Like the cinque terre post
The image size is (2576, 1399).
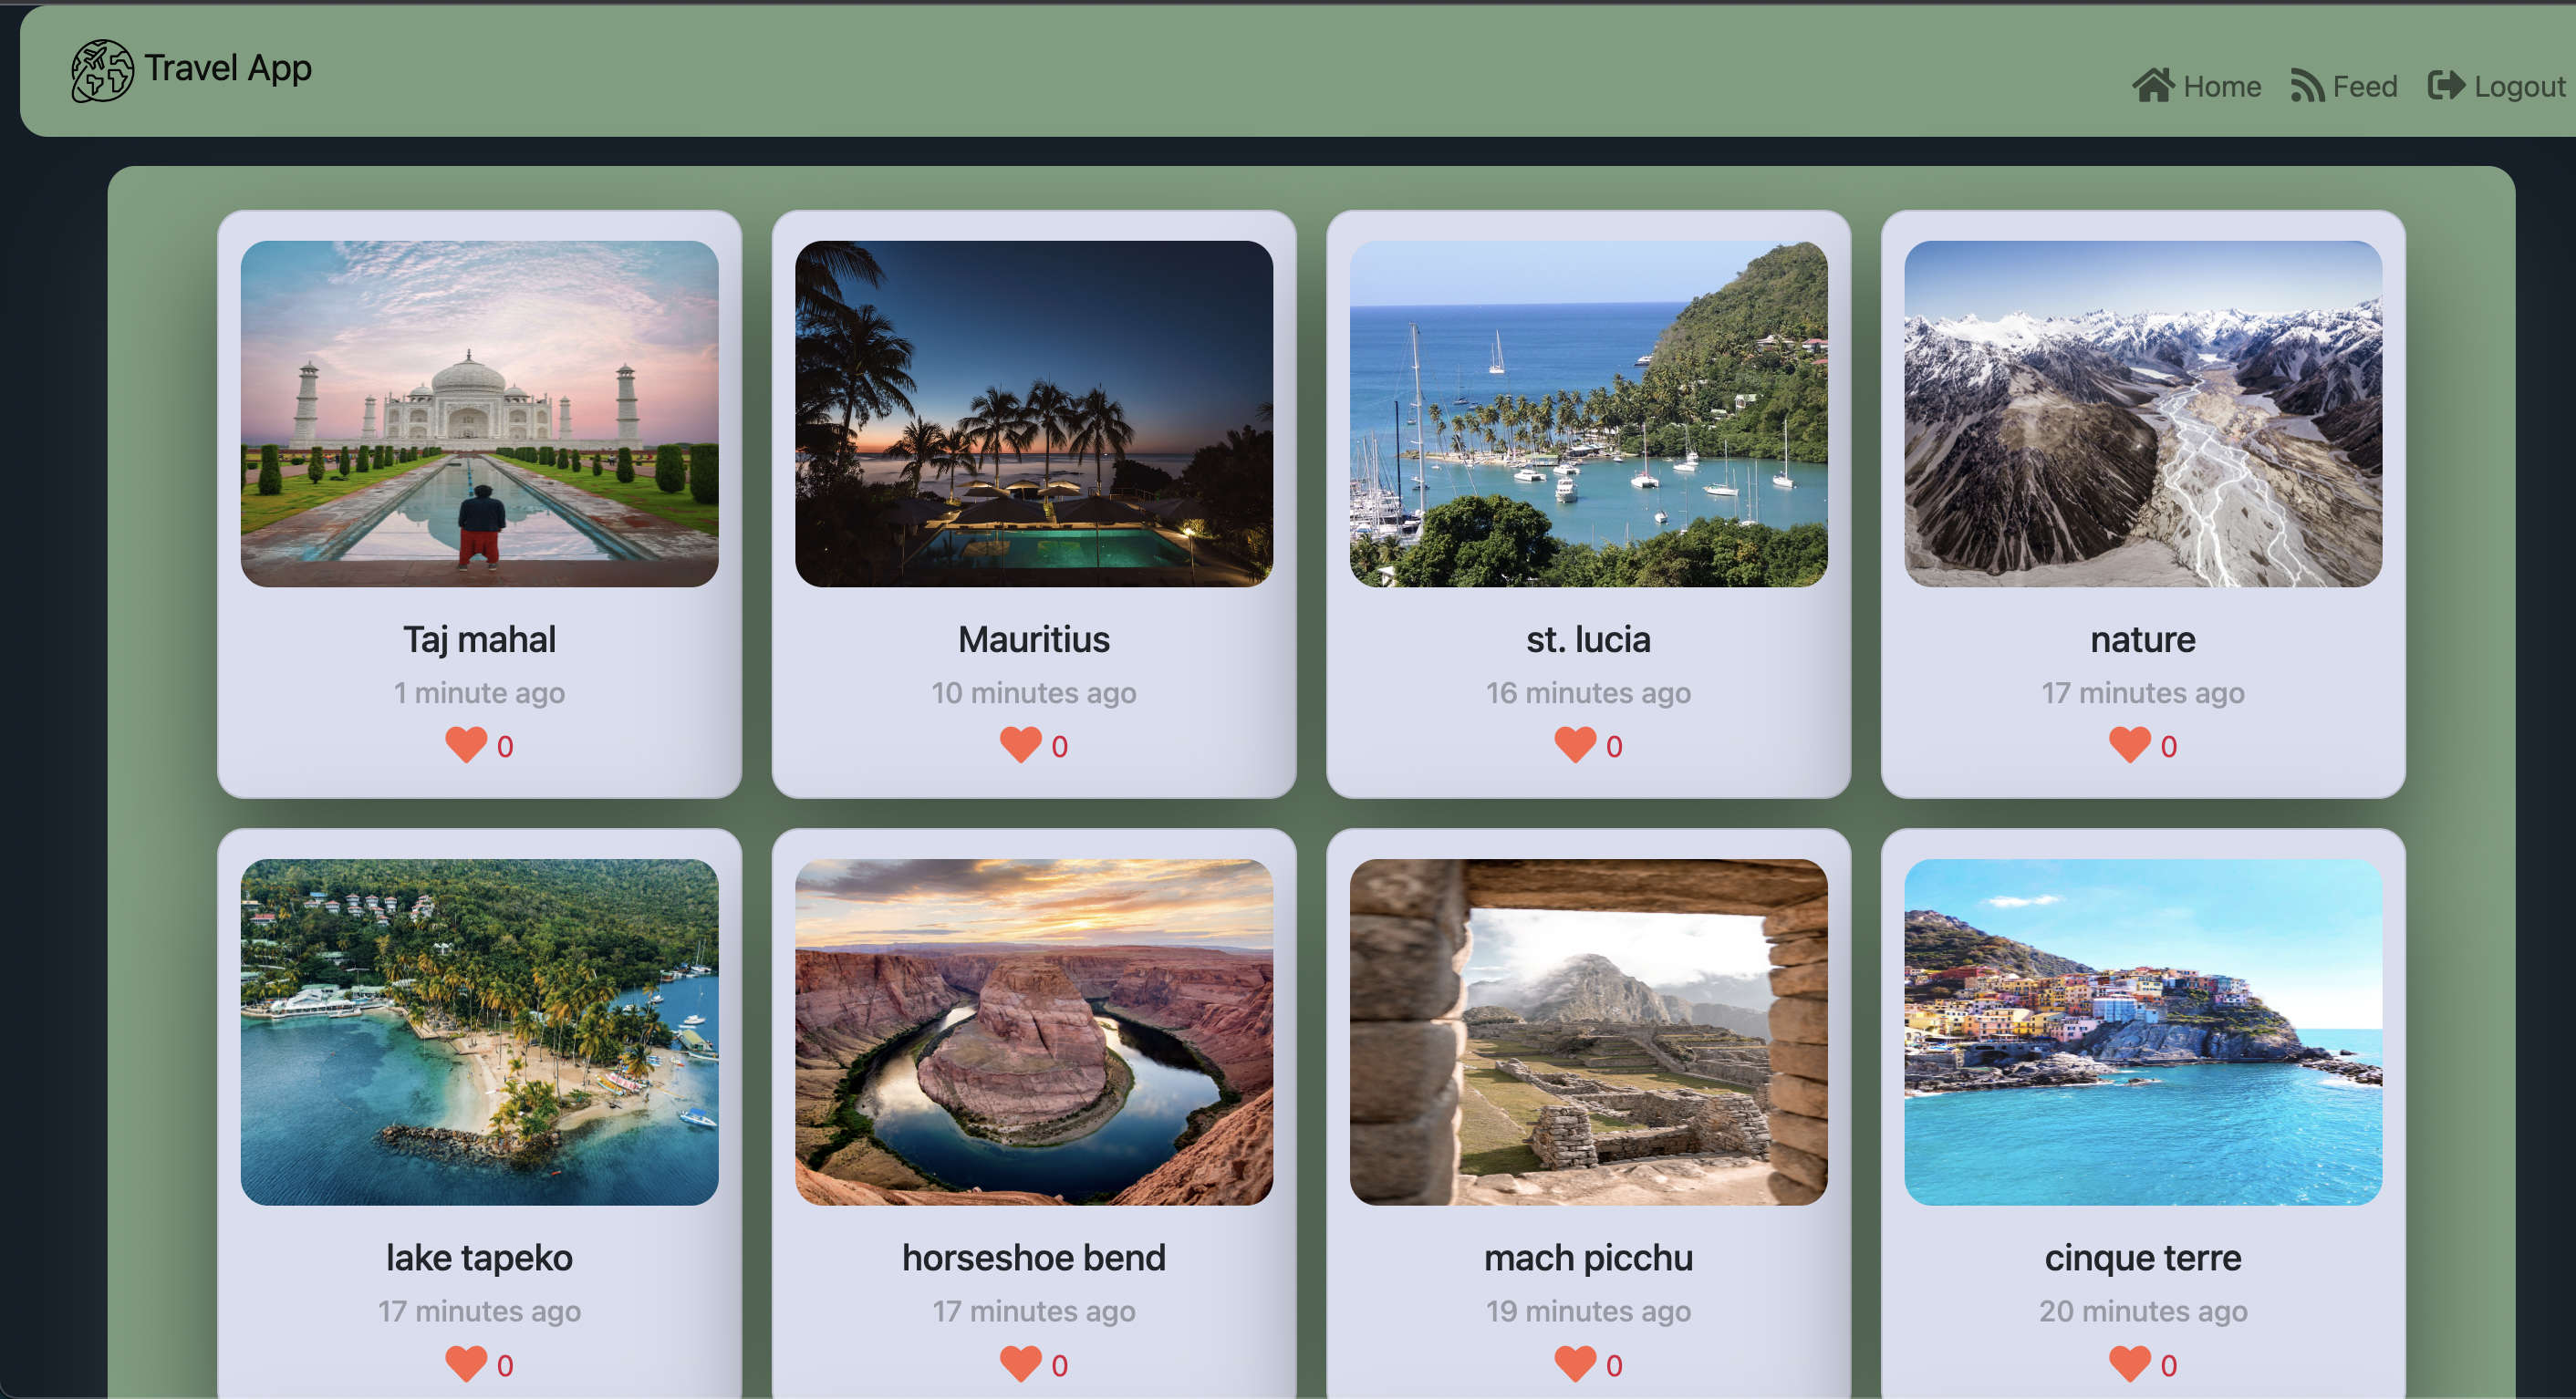(x=2130, y=1363)
